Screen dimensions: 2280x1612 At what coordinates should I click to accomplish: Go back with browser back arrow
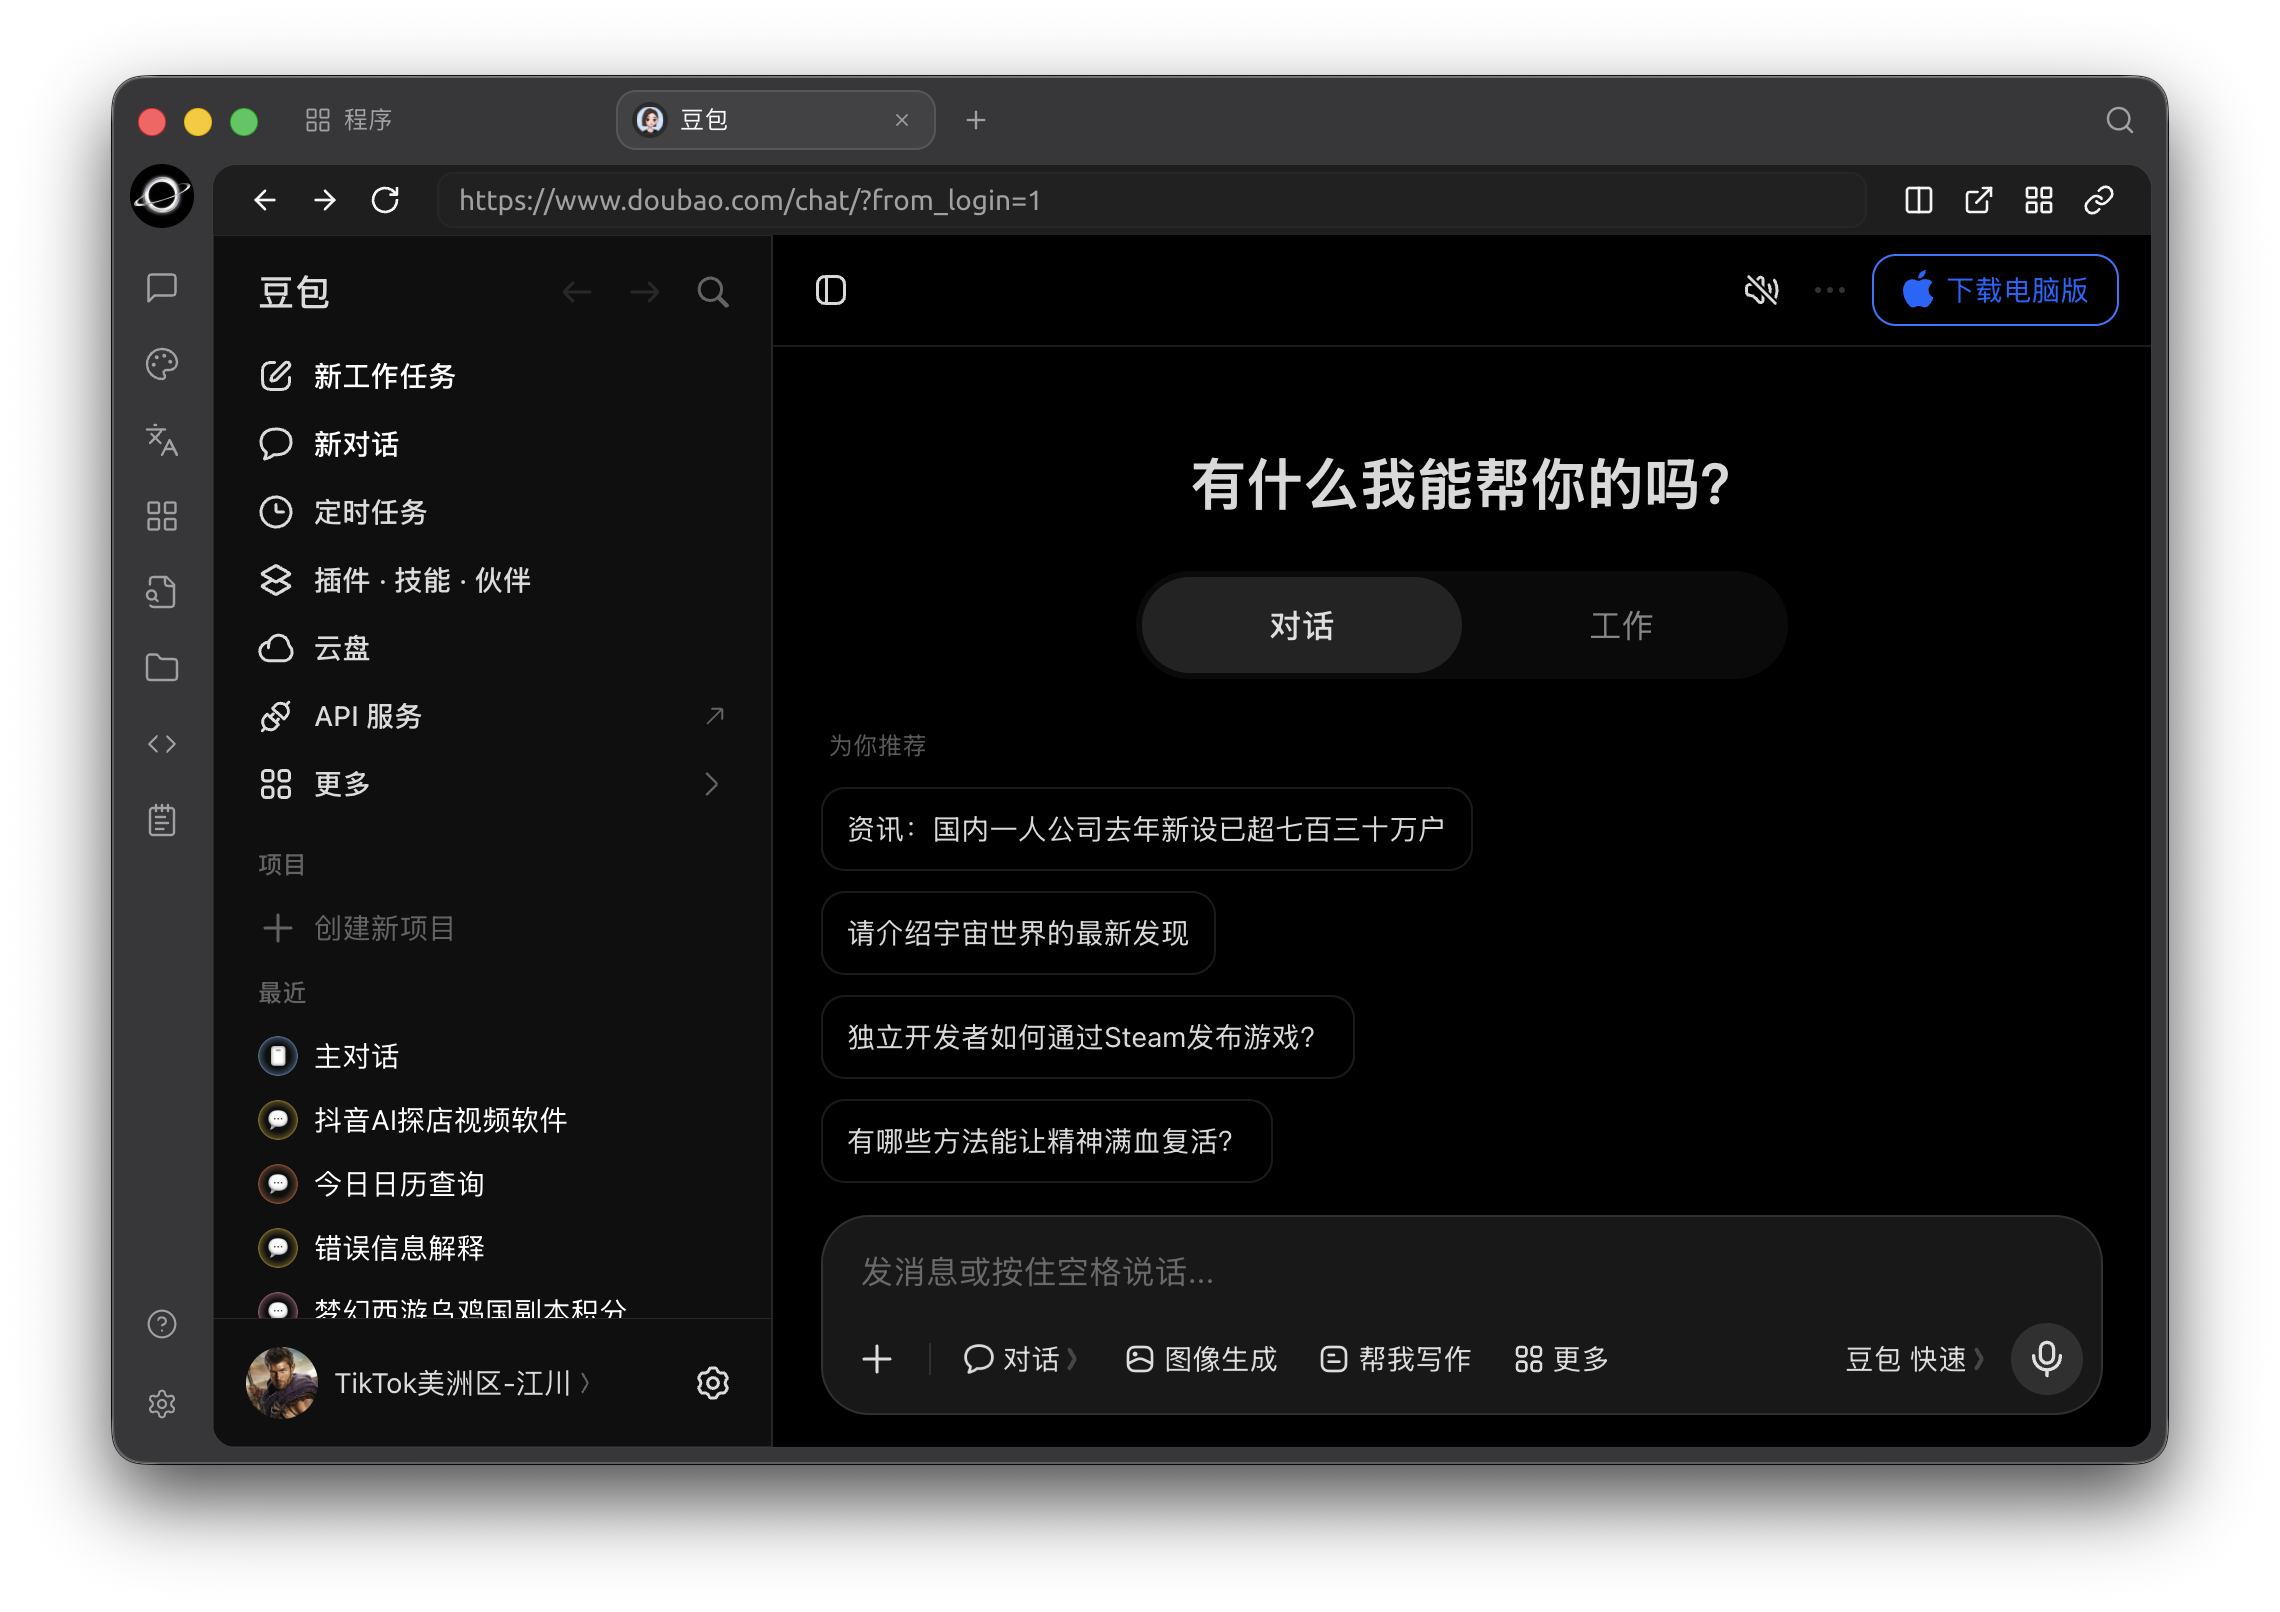(x=264, y=200)
